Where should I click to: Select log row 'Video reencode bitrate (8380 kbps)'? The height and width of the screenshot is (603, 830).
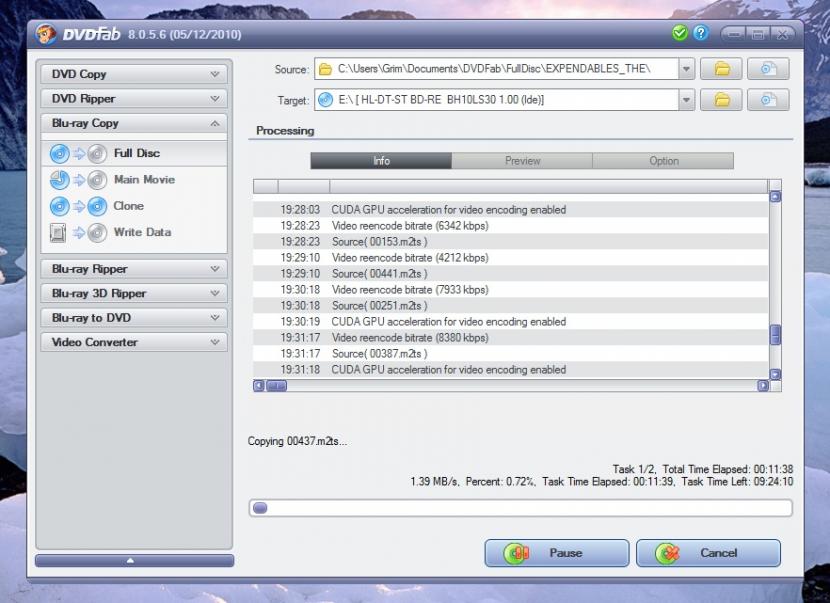(511, 338)
